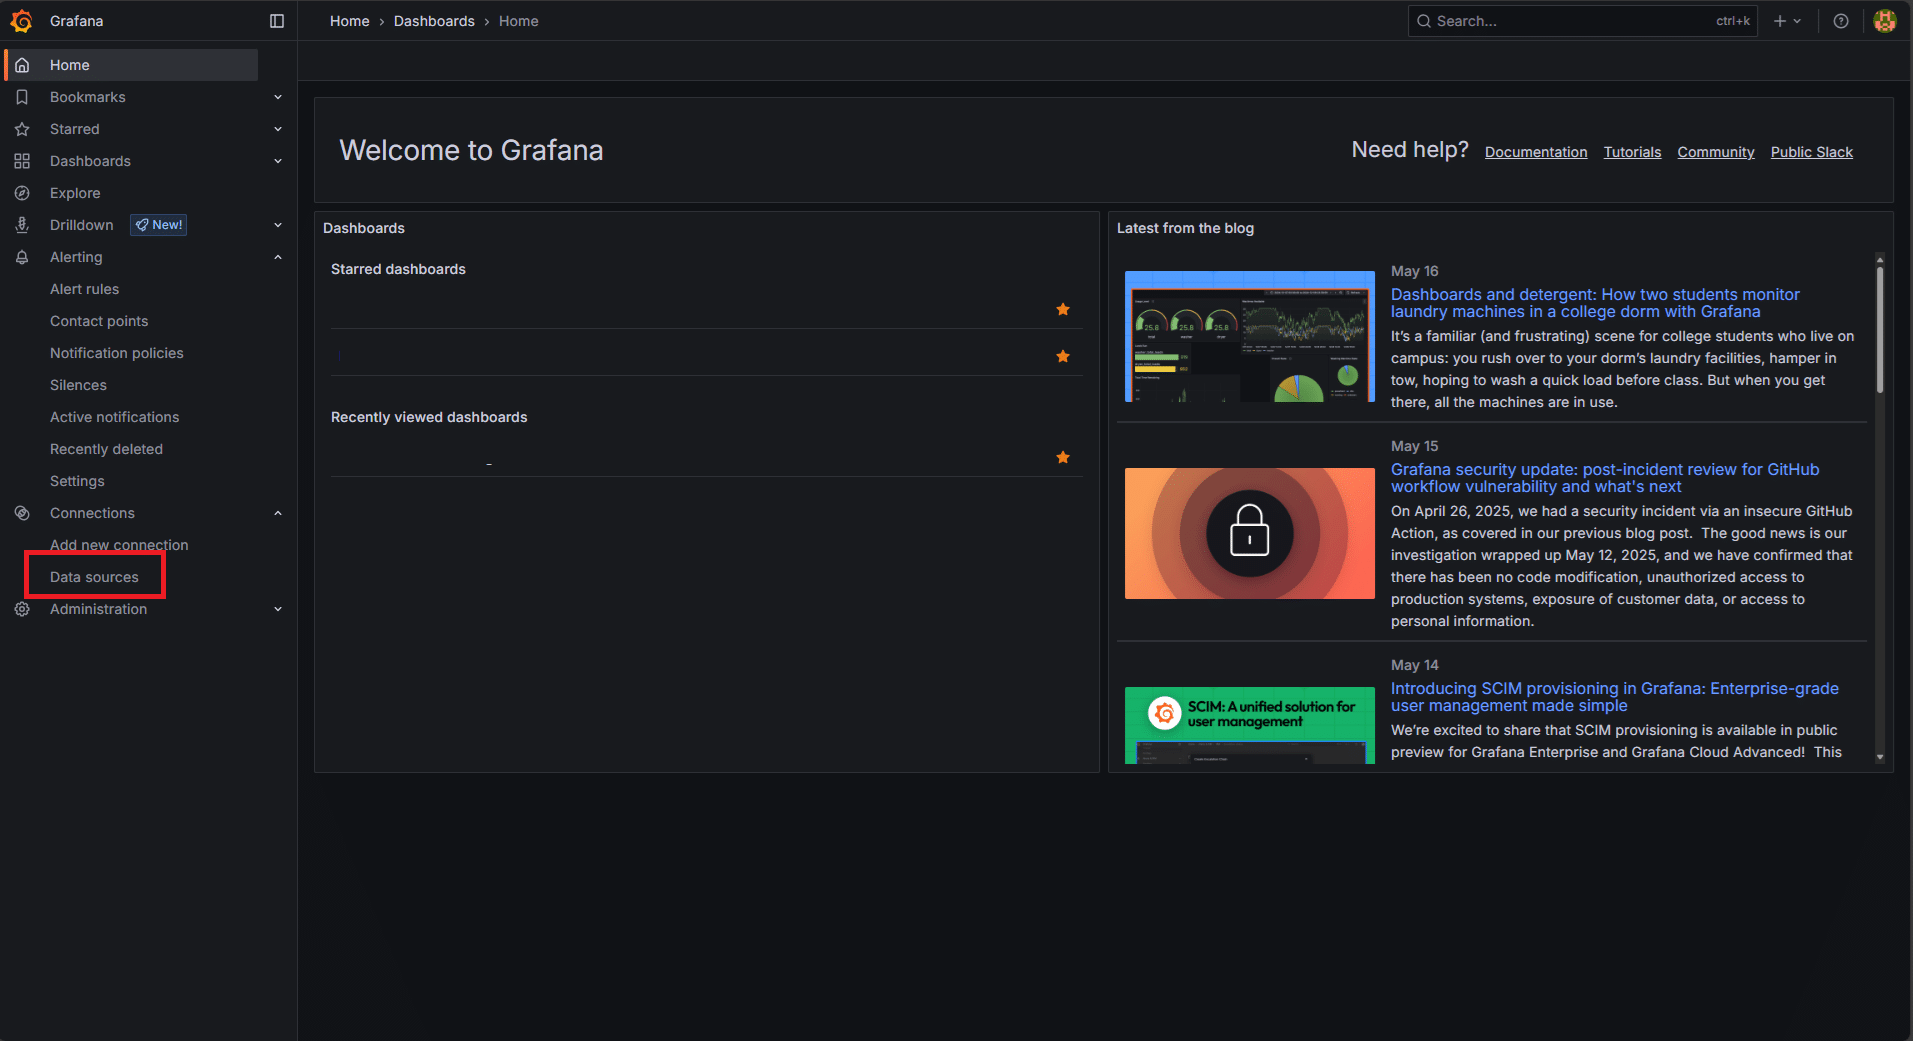Click the Connections icon in sidebar
Viewport: 1913px width, 1041px height.
pyautogui.click(x=22, y=513)
